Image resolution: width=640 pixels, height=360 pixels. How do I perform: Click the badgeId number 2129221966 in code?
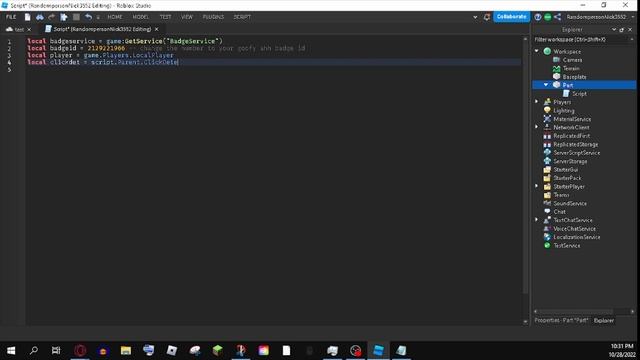[106, 48]
